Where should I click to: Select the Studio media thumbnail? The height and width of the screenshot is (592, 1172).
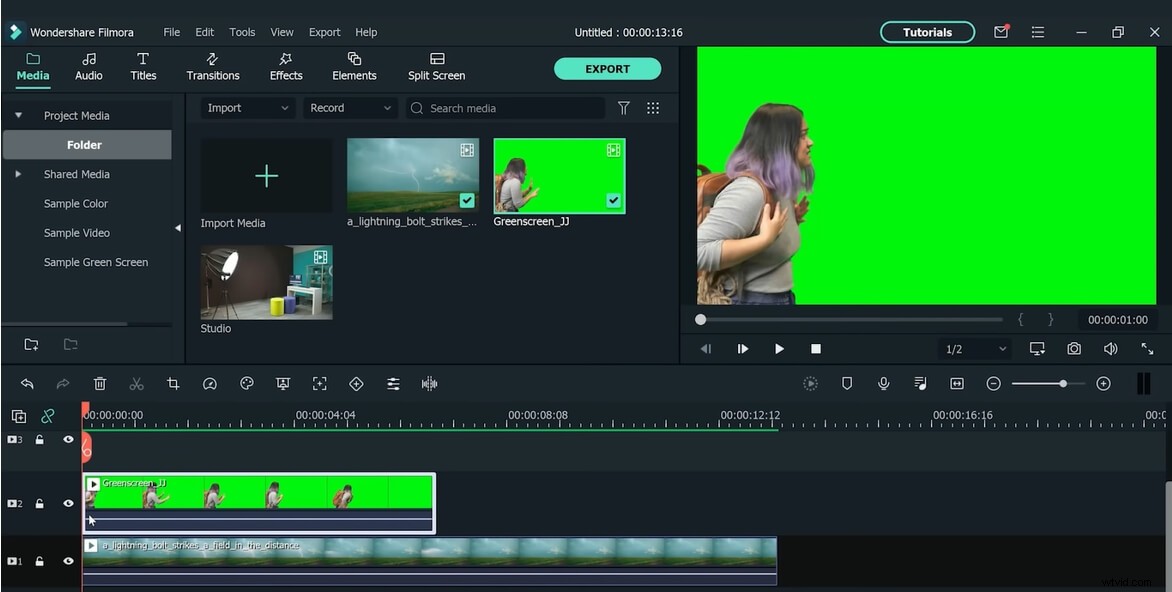click(x=267, y=283)
